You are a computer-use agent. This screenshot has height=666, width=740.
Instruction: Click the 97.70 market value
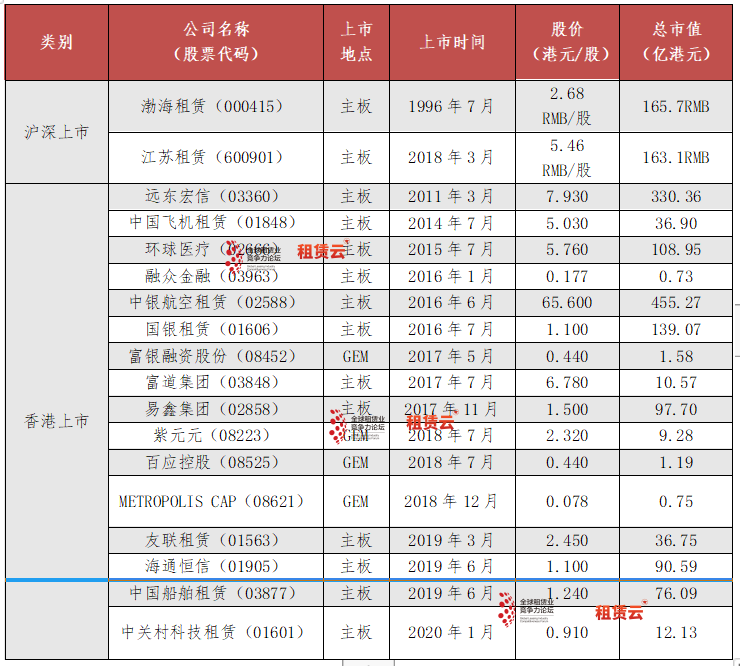point(676,409)
